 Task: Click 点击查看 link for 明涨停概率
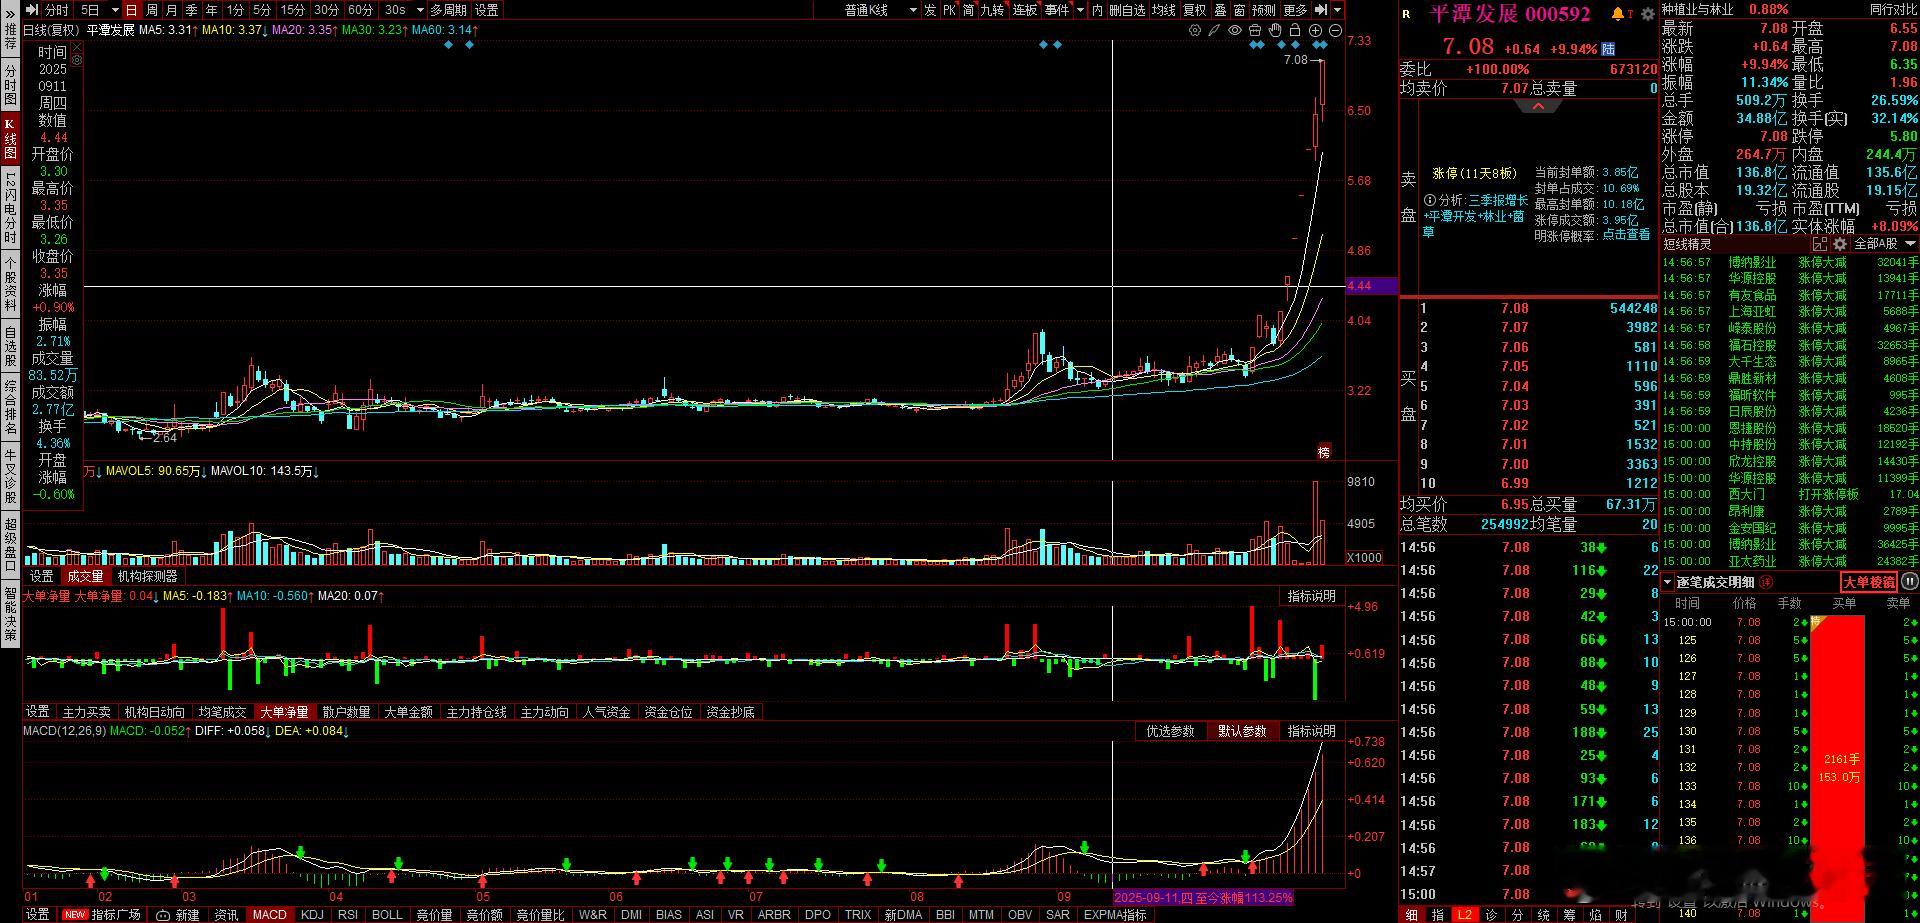(x=1626, y=235)
